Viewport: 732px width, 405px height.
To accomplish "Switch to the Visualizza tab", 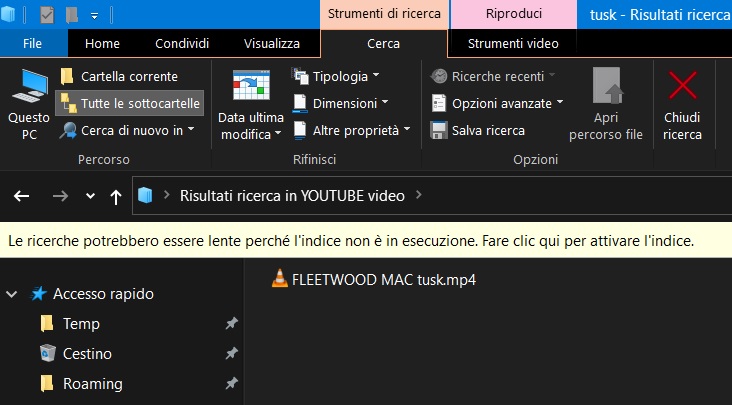I will [272, 44].
